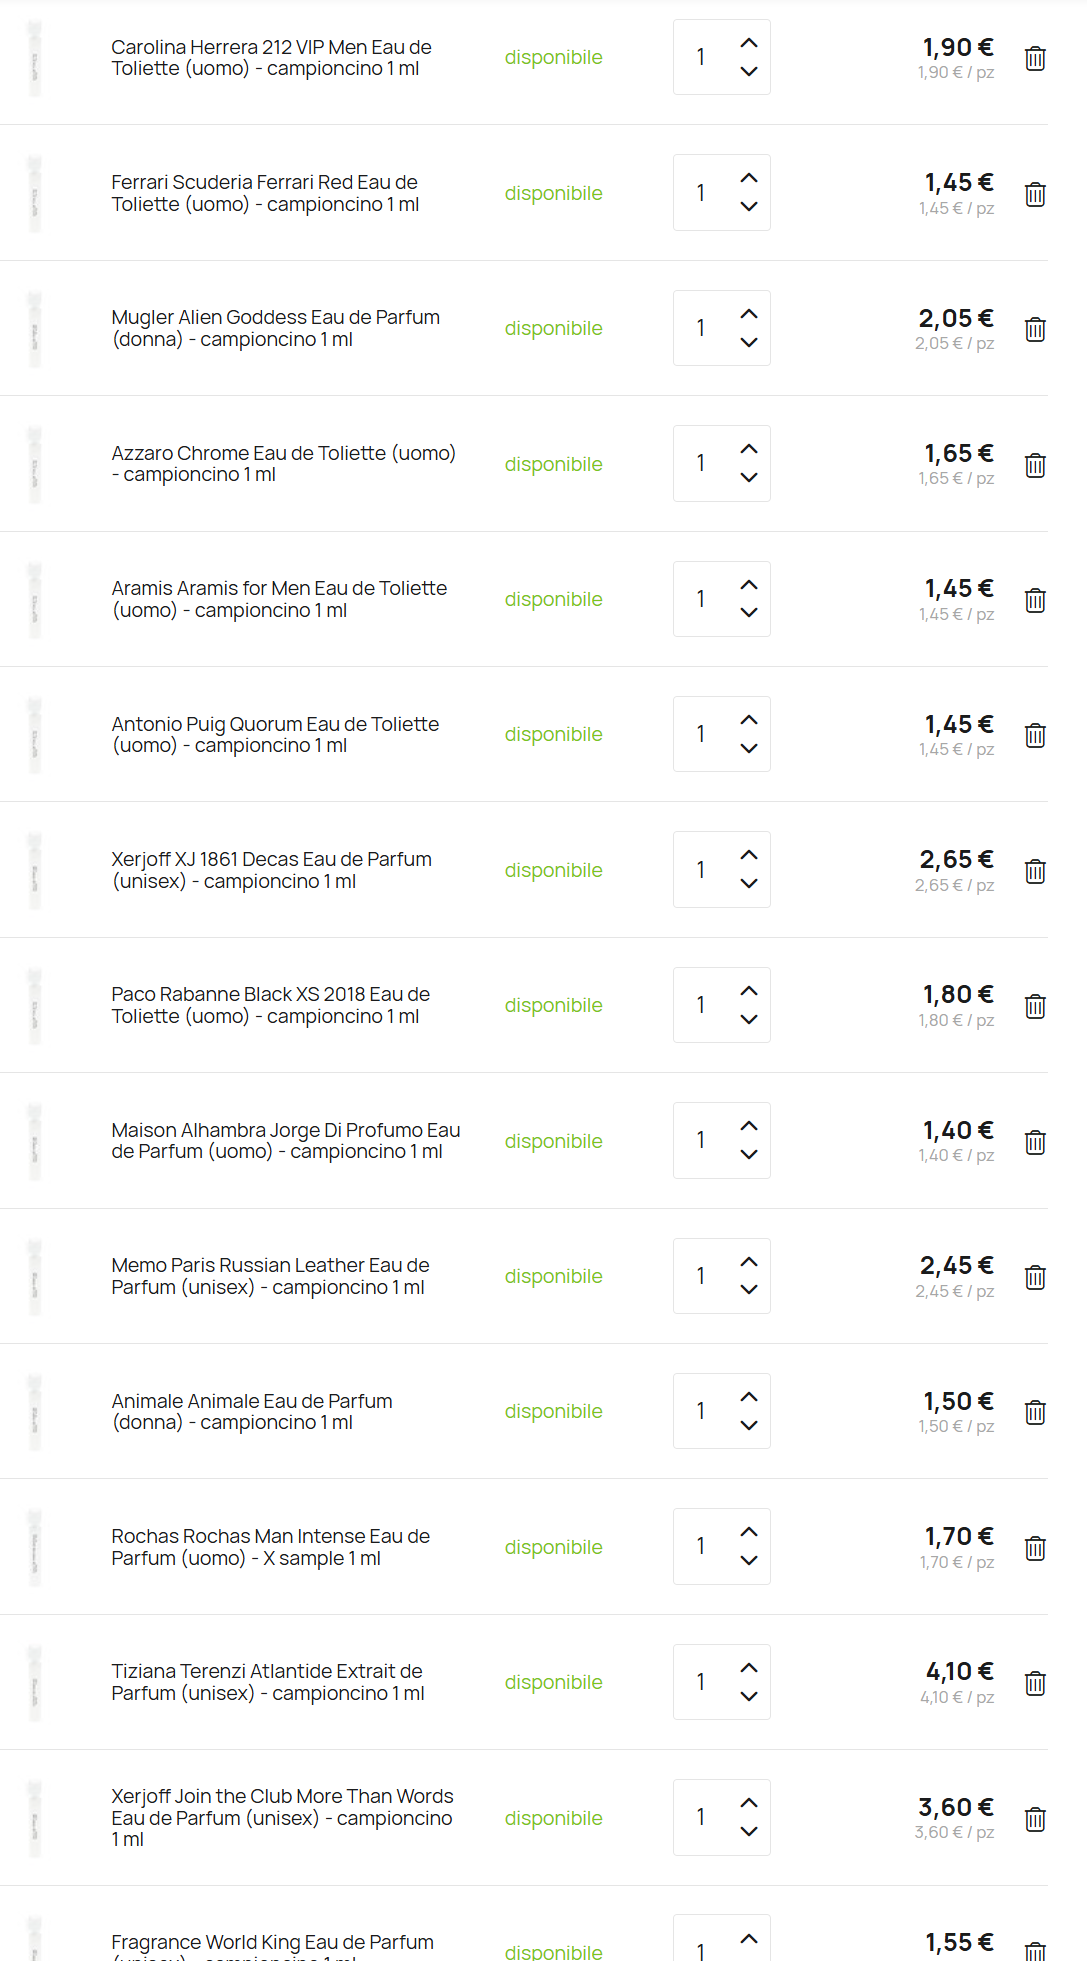Open Xerjoff Join the Club product page
This screenshot has width=1087, height=1961.
click(x=282, y=1817)
